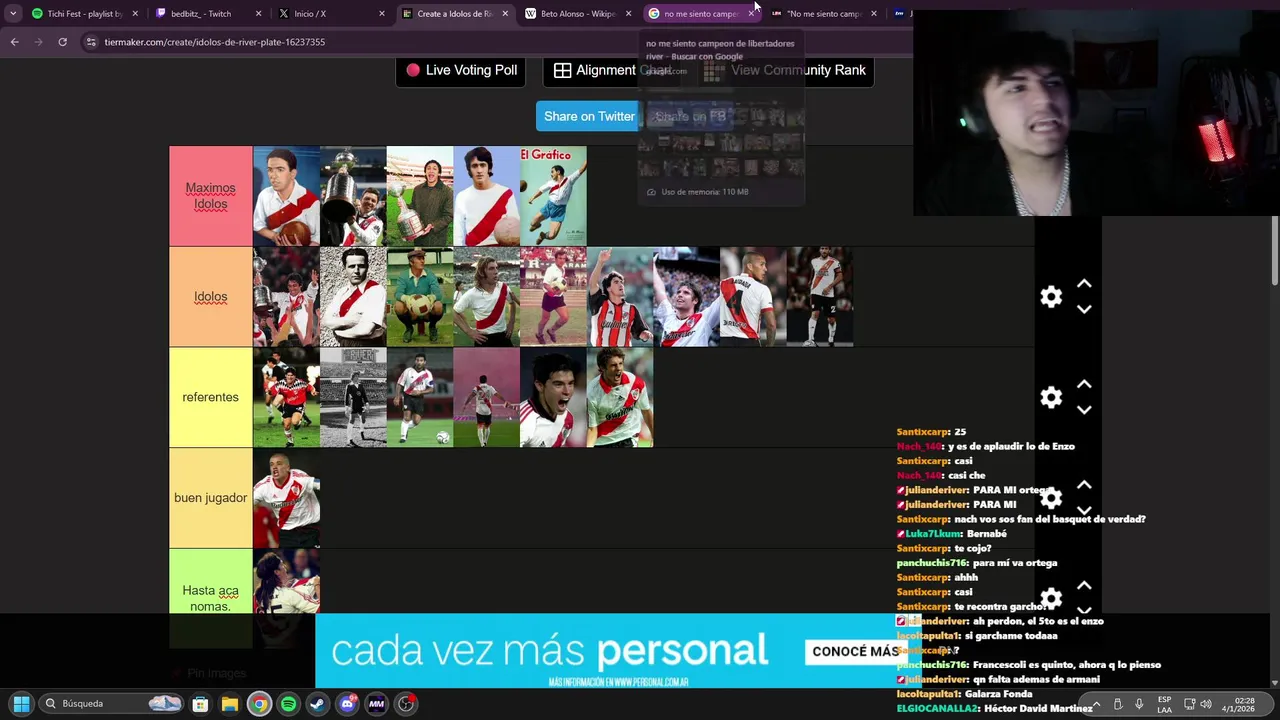Click page vertical scrollbar
This screenshot has height=720, width=1280.
[1275, 250]
